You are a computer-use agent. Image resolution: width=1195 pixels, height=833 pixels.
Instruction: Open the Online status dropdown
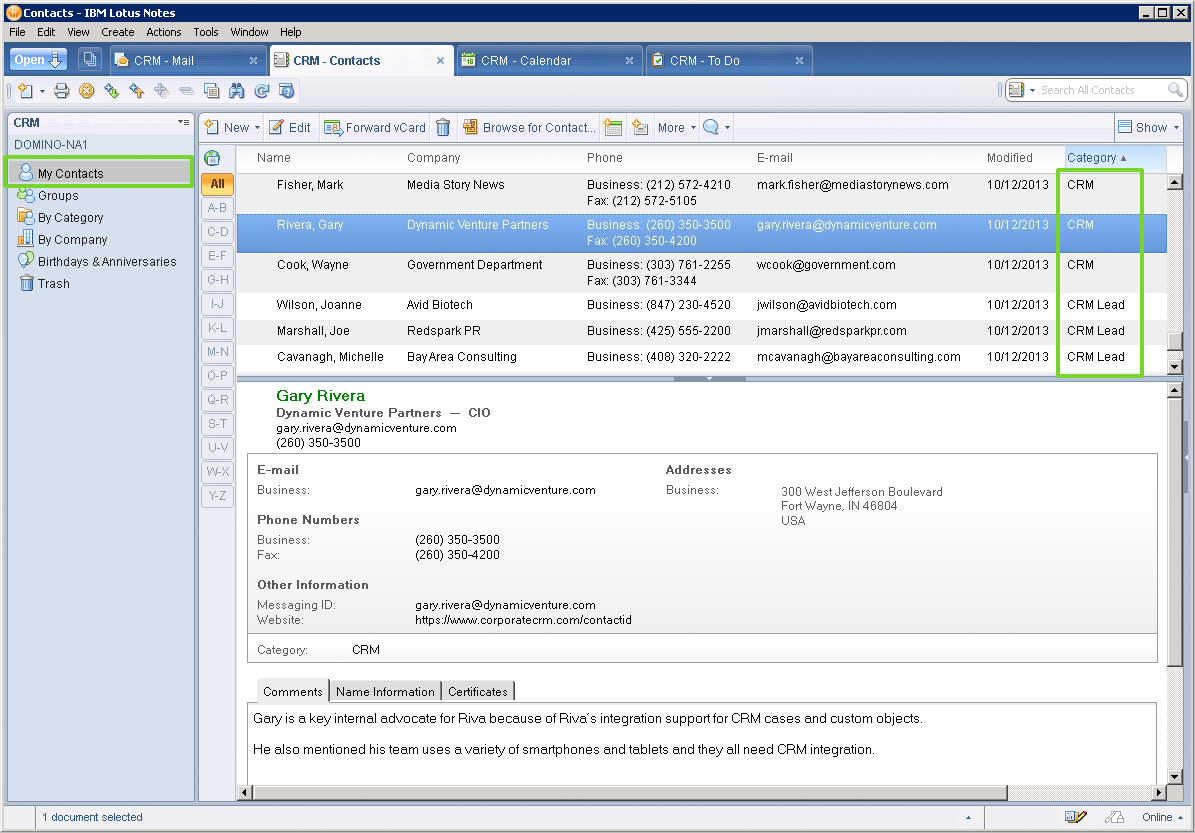(x=1160, y=817)
